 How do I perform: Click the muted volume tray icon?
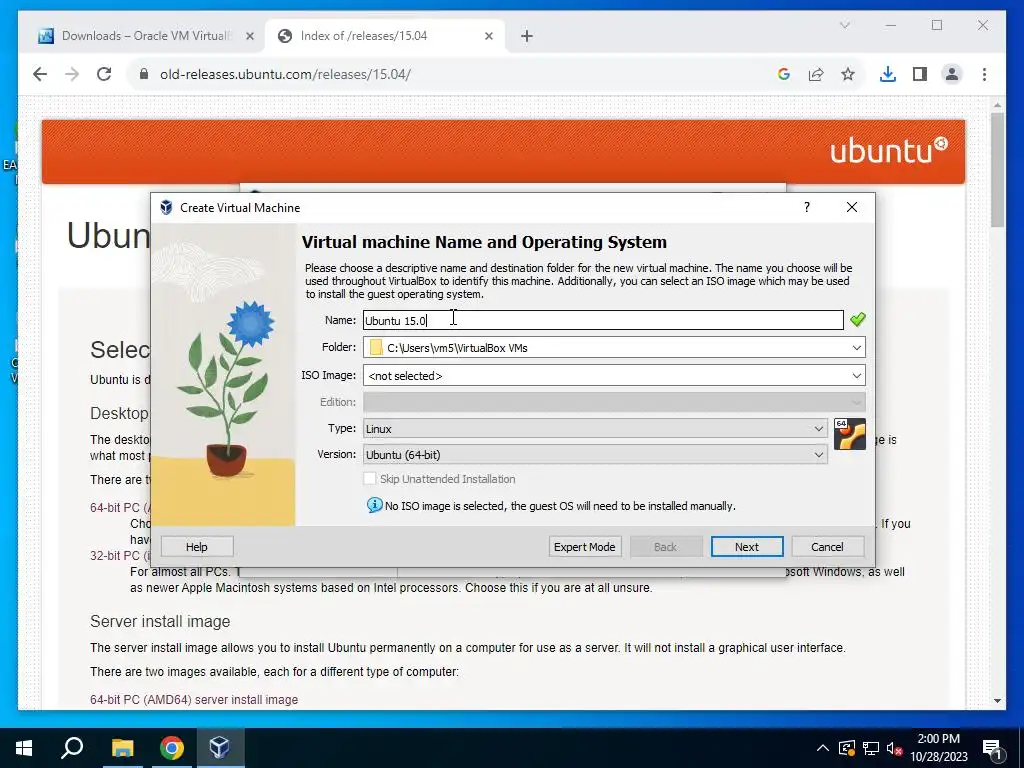tap(894, 748)
